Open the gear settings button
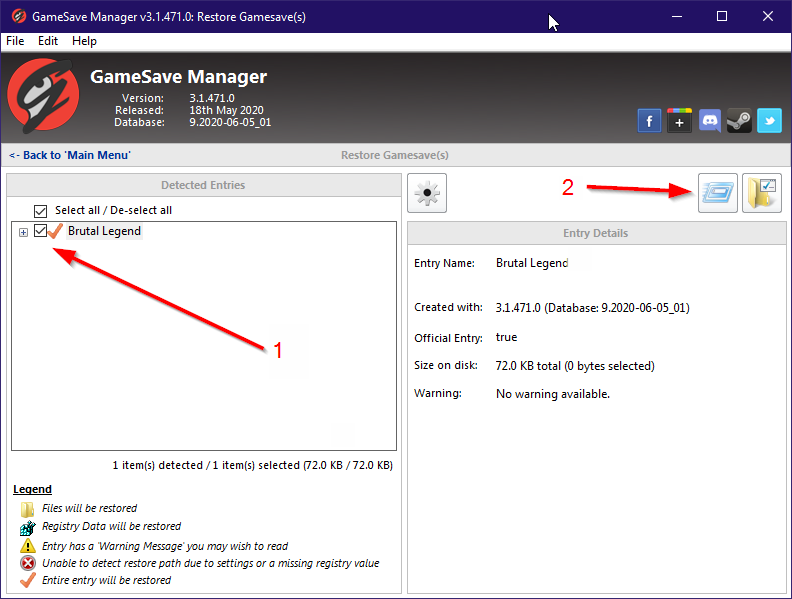The image size is (792, 599). [427, 193]
